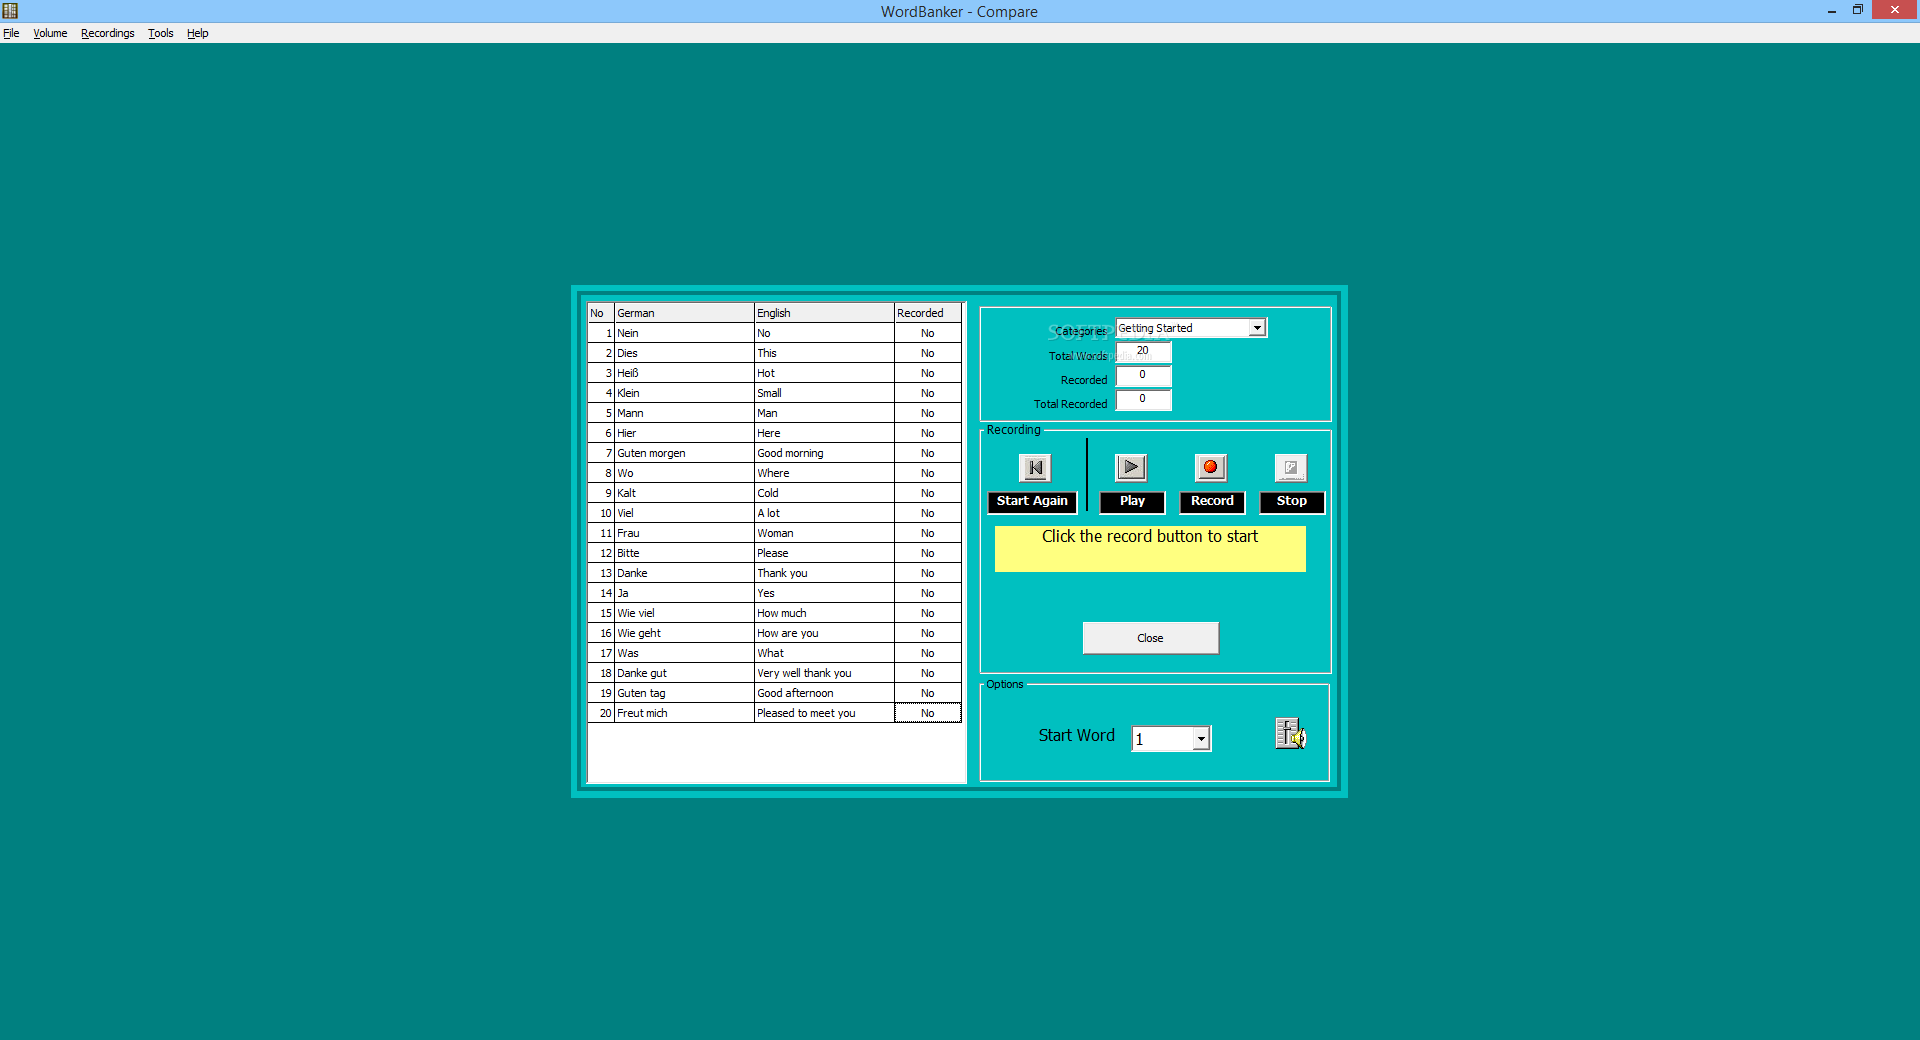Click the Start Again rewind icon

click(x=1035, y=467)
